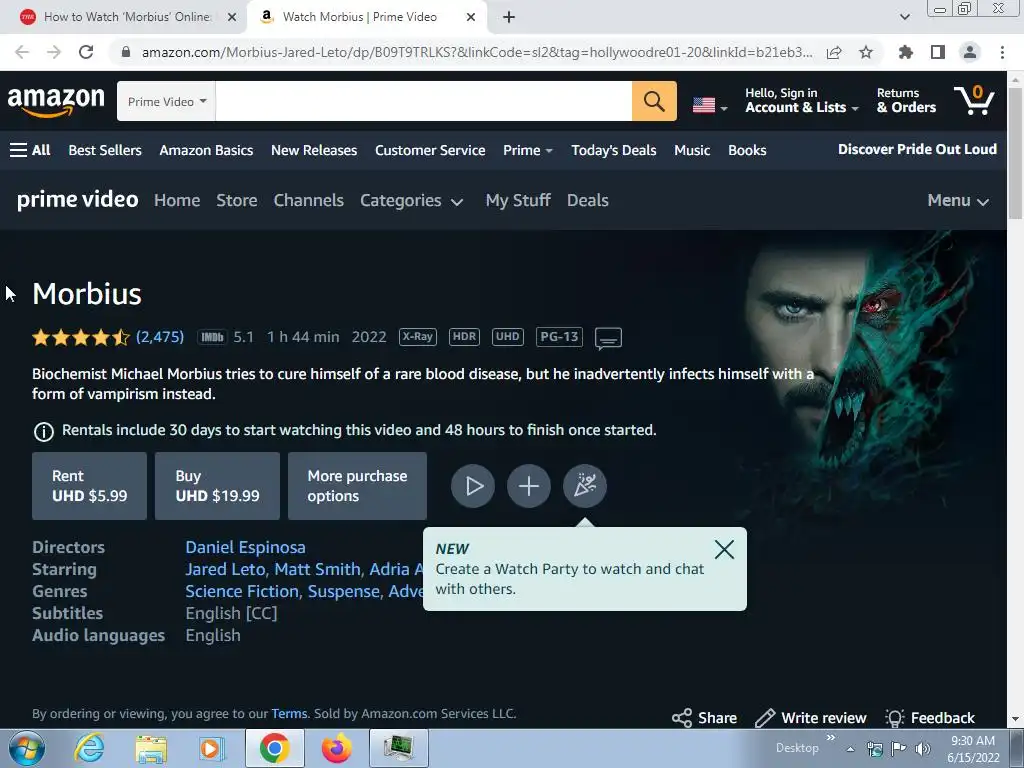The width and height of the screenshot is (1024, 768).
Task: Open Jared Leto actor link
Action: 225,569
